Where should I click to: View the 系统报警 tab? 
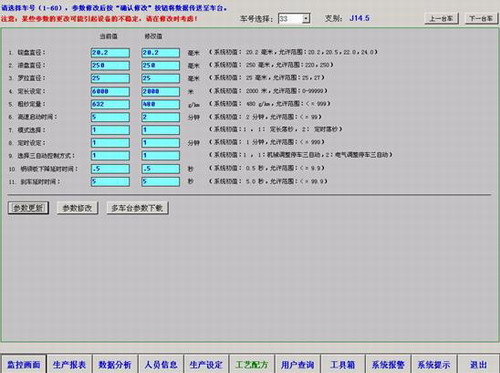pyautogui.click(x=388, y=364)
